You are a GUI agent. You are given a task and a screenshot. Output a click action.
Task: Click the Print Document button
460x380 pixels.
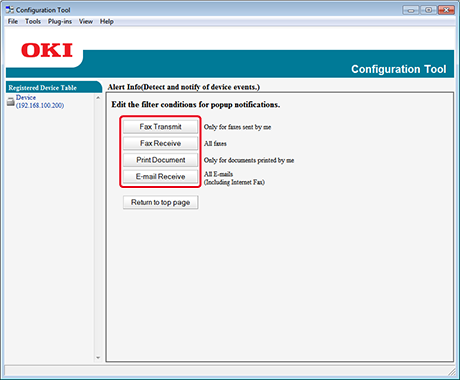160,160
